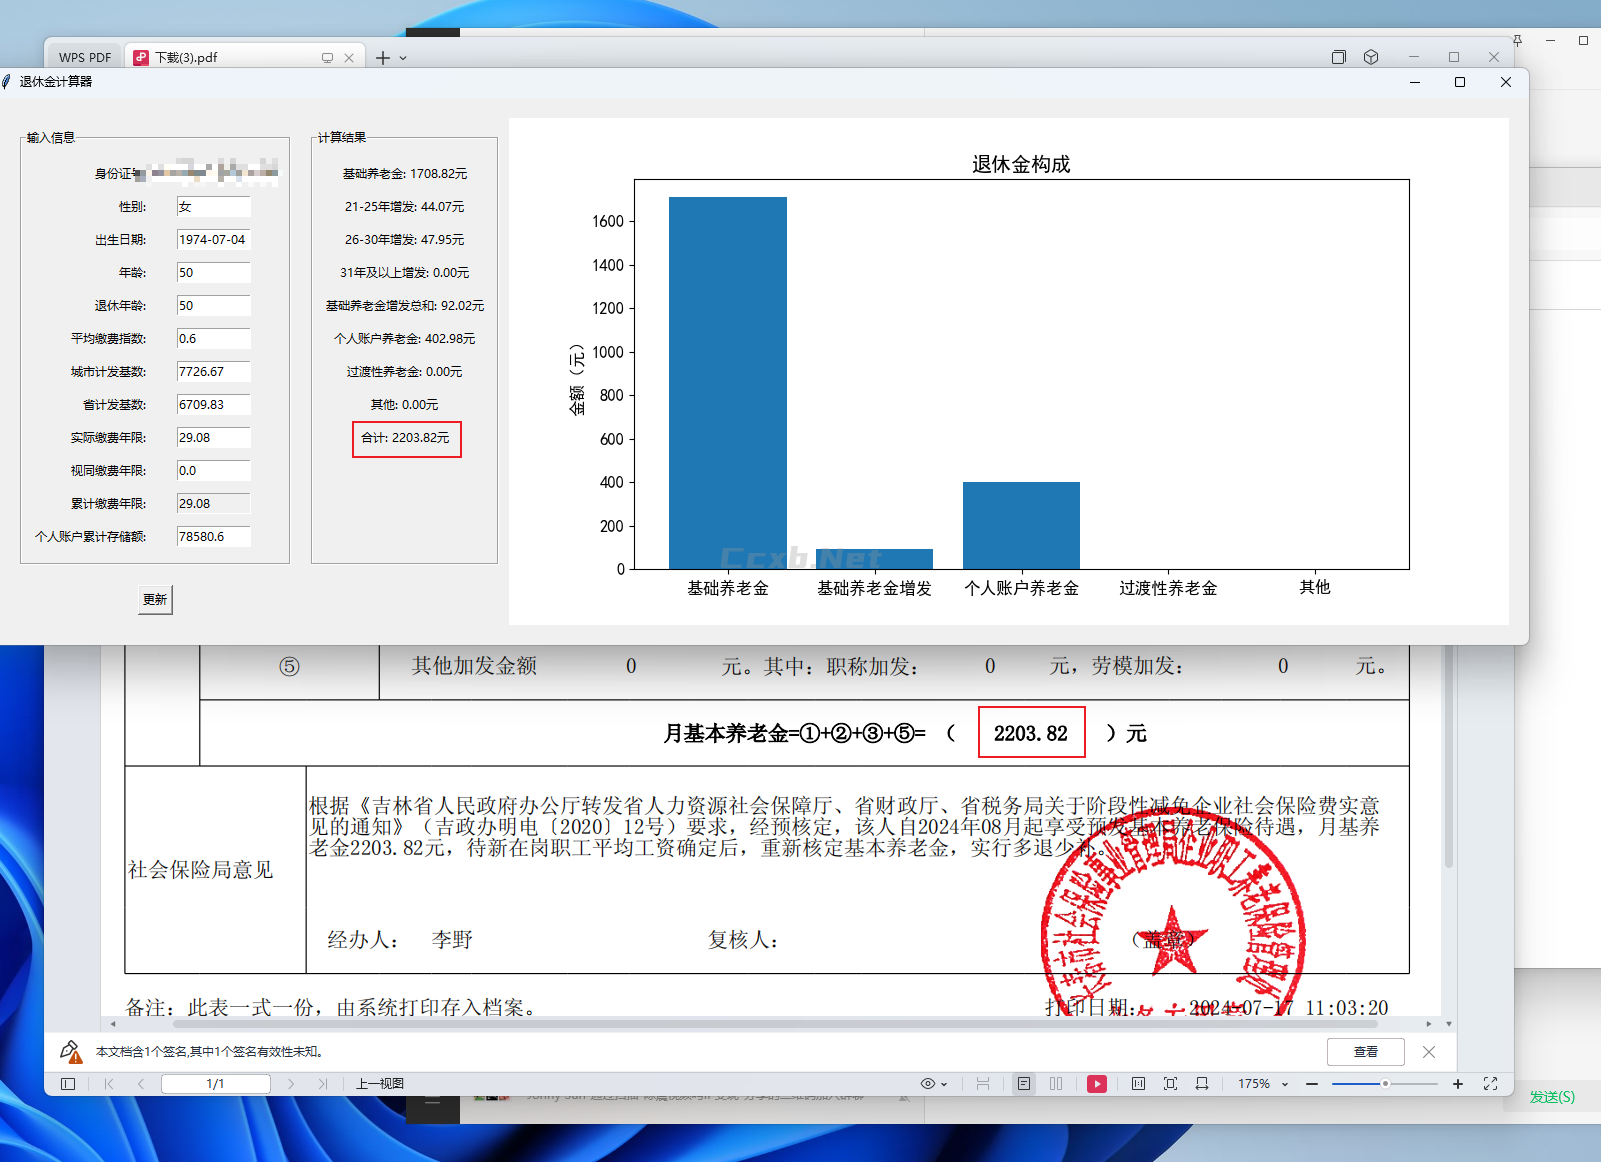1601x1162 pixels.
Task: Click the fit page icon
Action: (x=1170, y=1084)
